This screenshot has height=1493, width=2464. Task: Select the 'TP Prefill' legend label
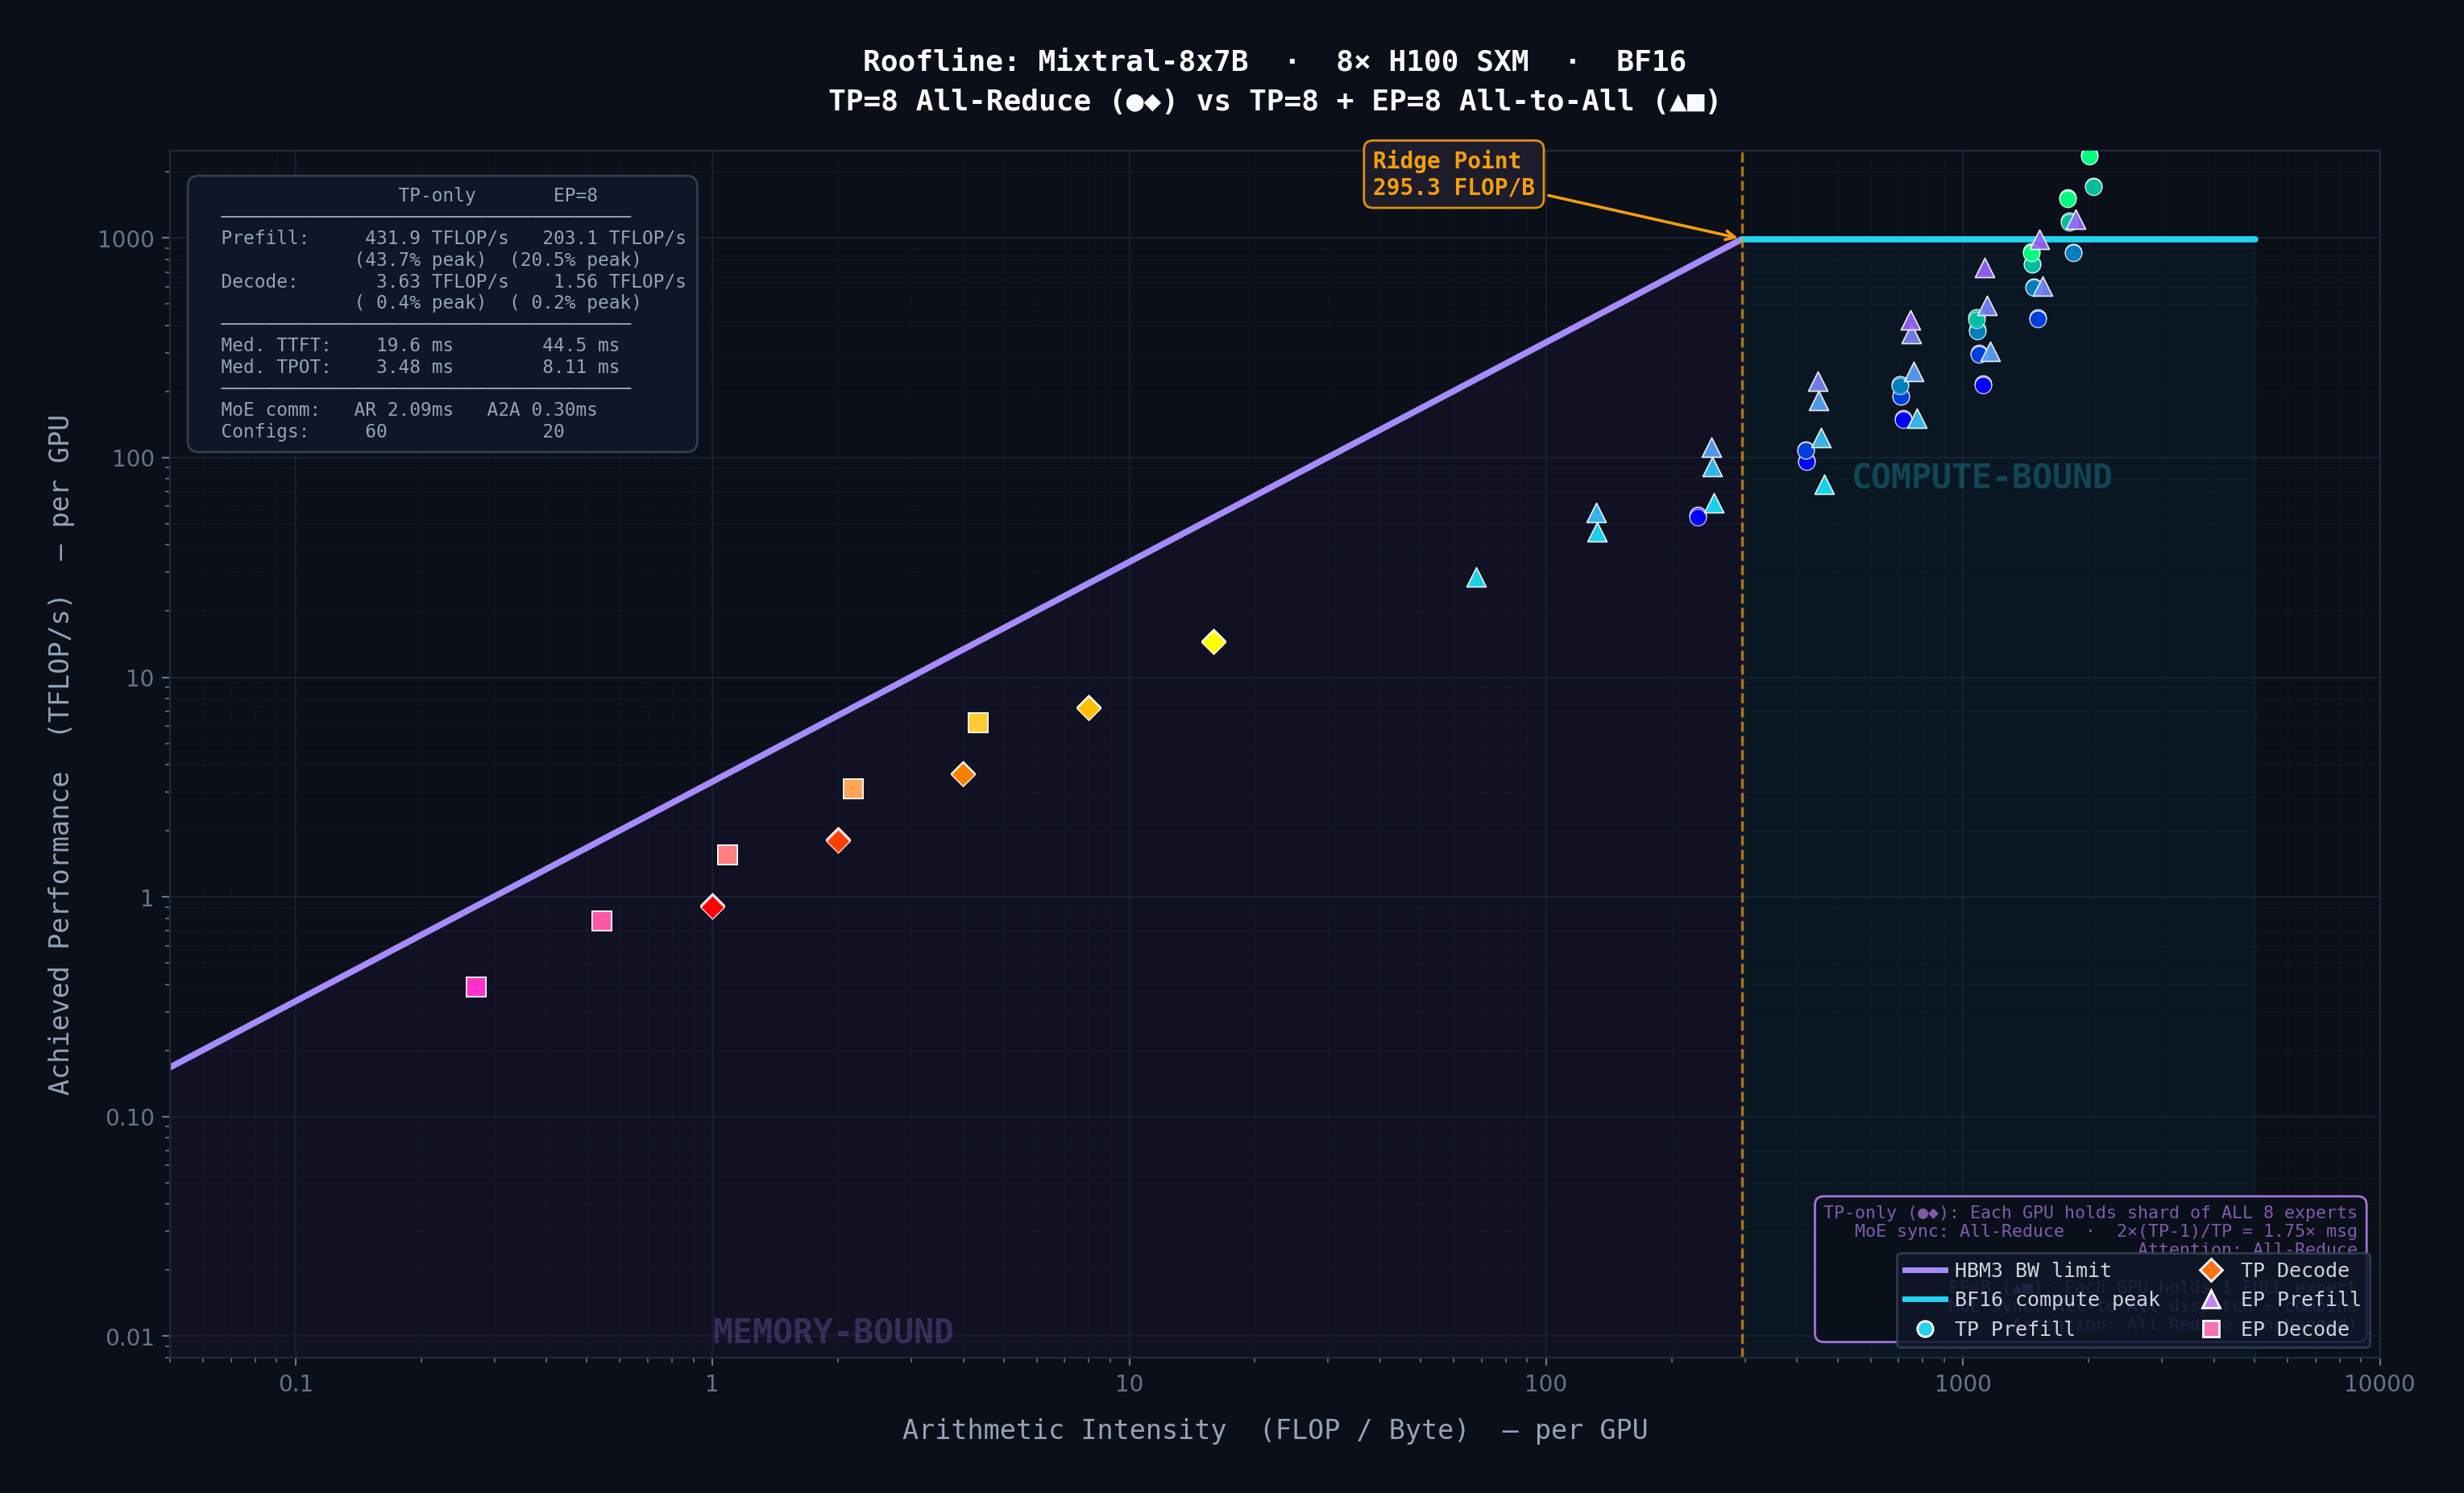[x=2015, y=1329]
